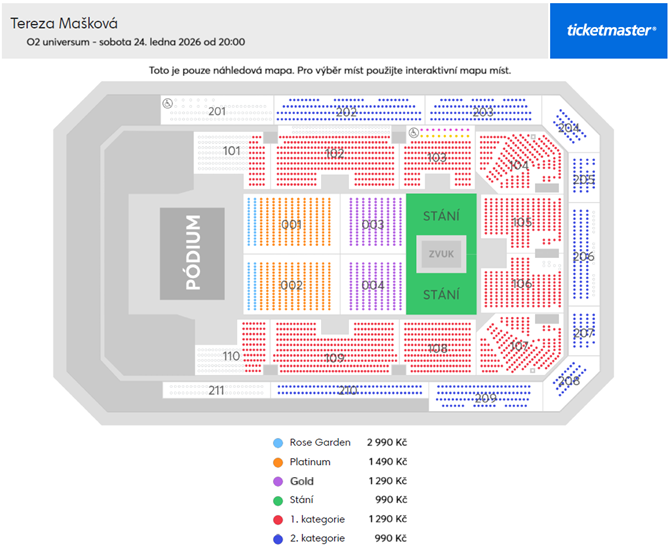Click Platinum orange legend dot
Image resolution: width=670 pixels, height=556 pixels.
pyautogui.click(x=278, y=462)
